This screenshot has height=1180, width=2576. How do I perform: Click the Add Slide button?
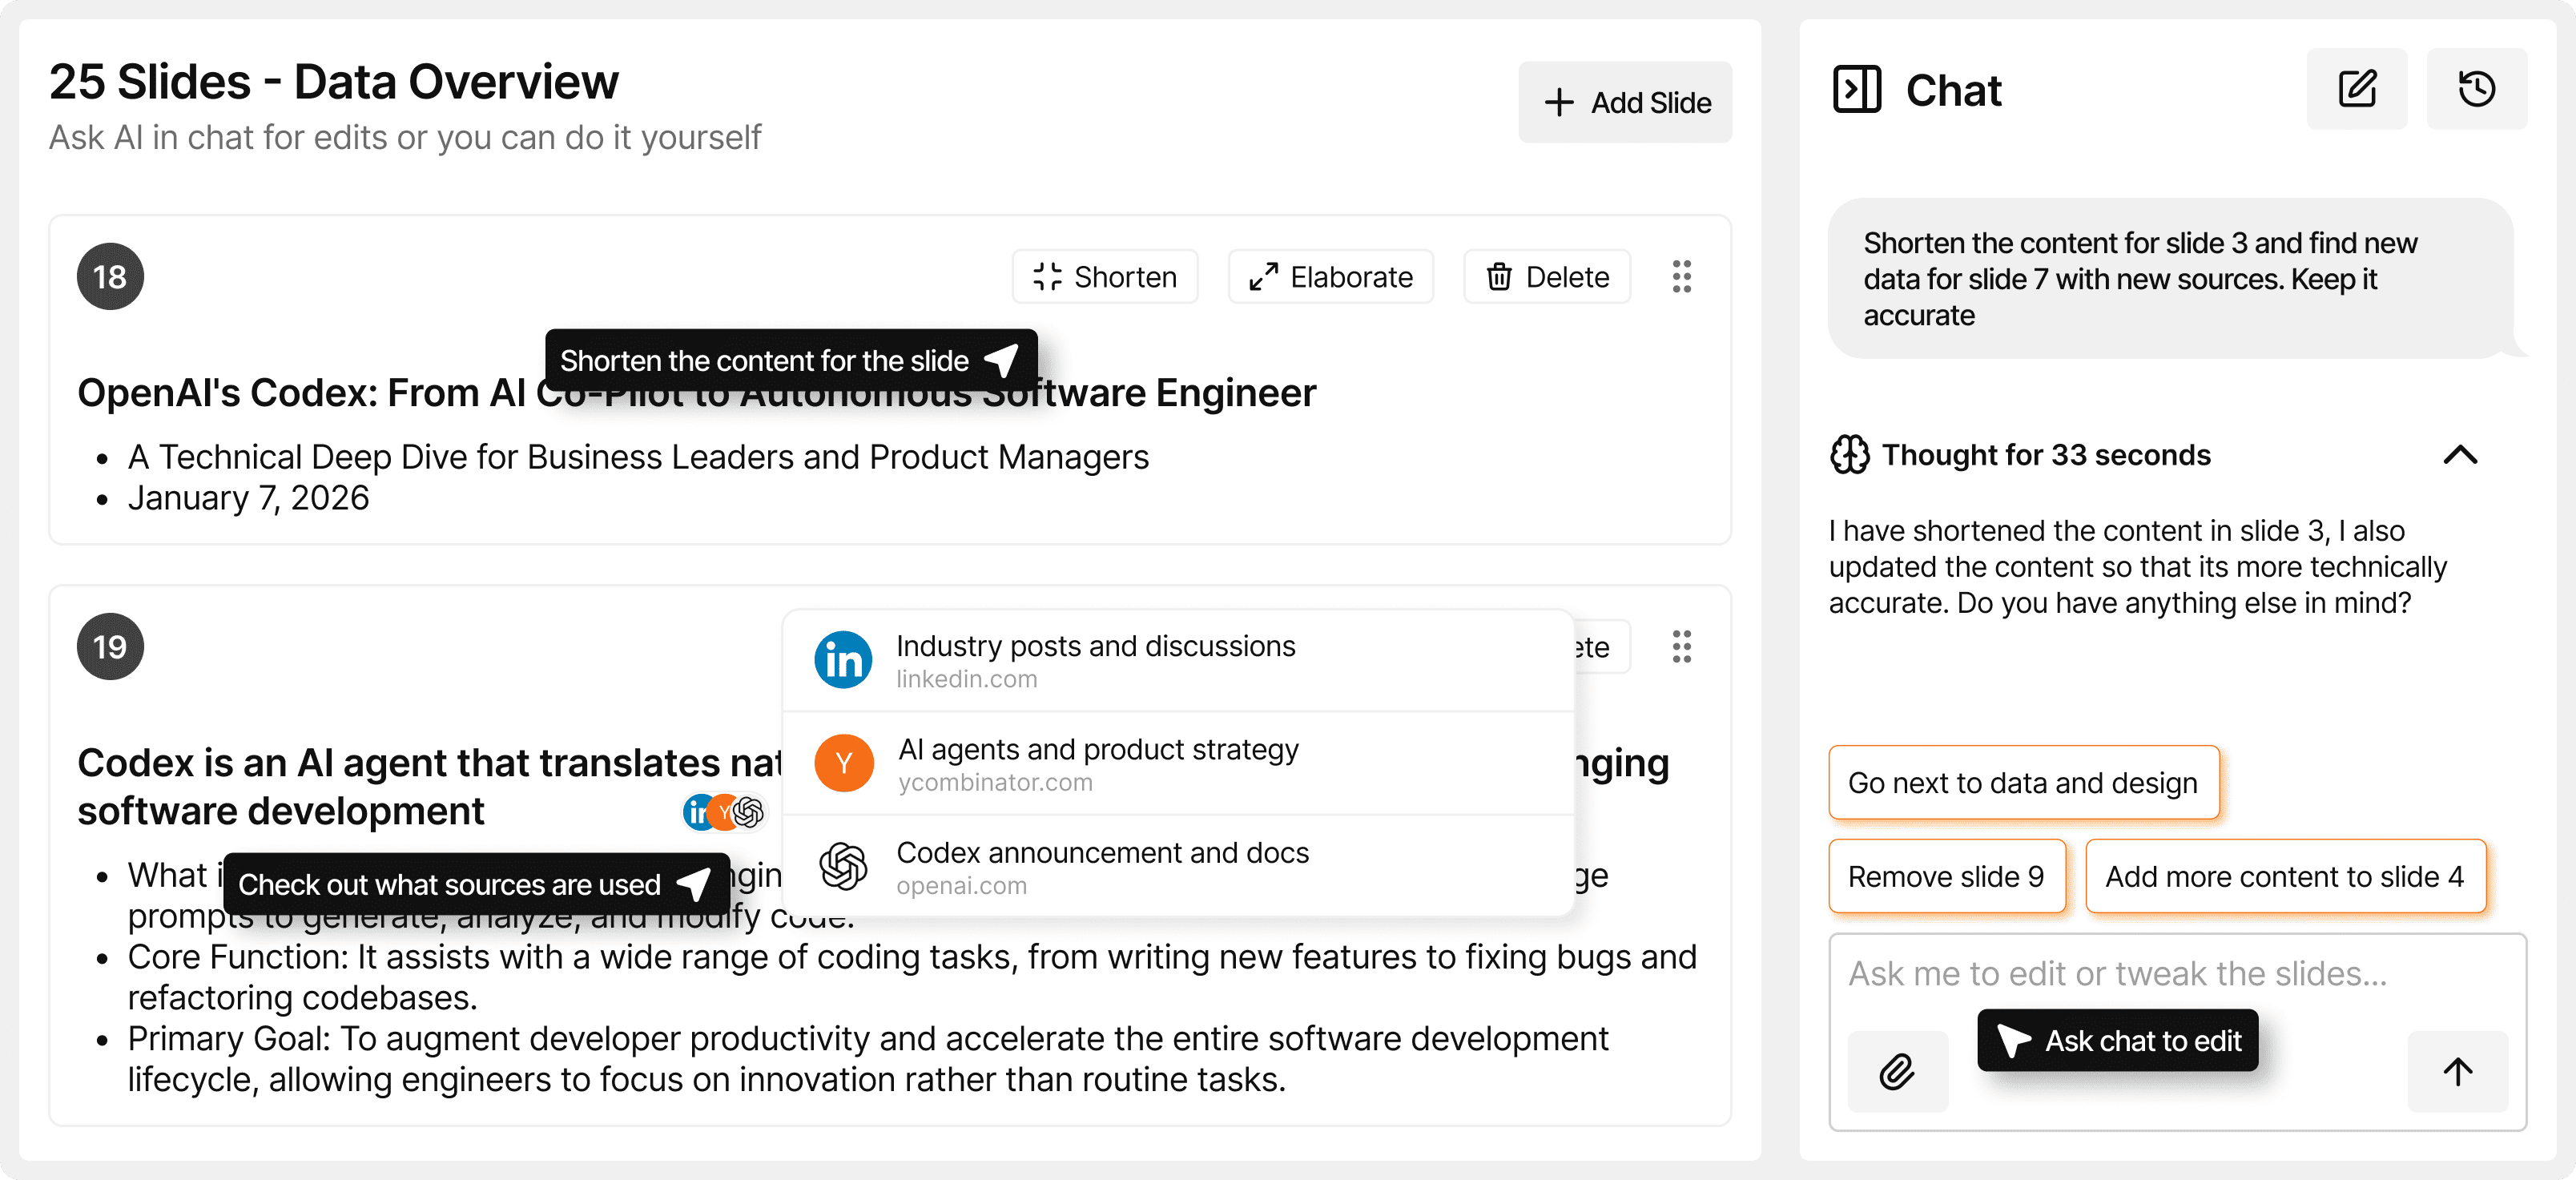pos(1625,102)
